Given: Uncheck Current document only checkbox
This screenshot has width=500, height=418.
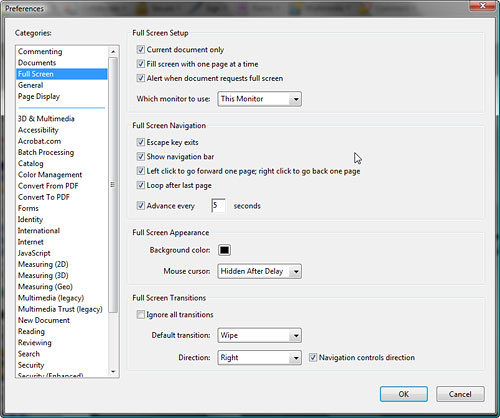Looking at the screenshot, I should click(141, 50).
